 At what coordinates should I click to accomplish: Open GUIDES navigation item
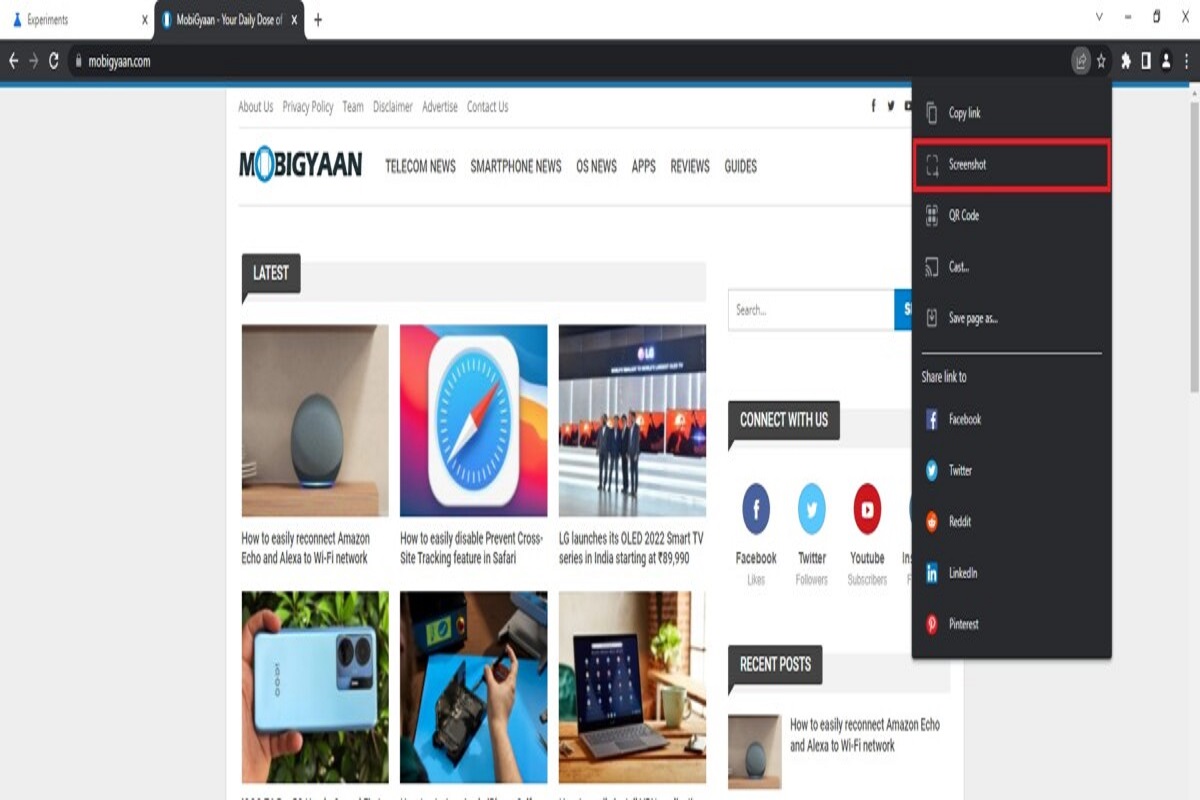point(741,167)
